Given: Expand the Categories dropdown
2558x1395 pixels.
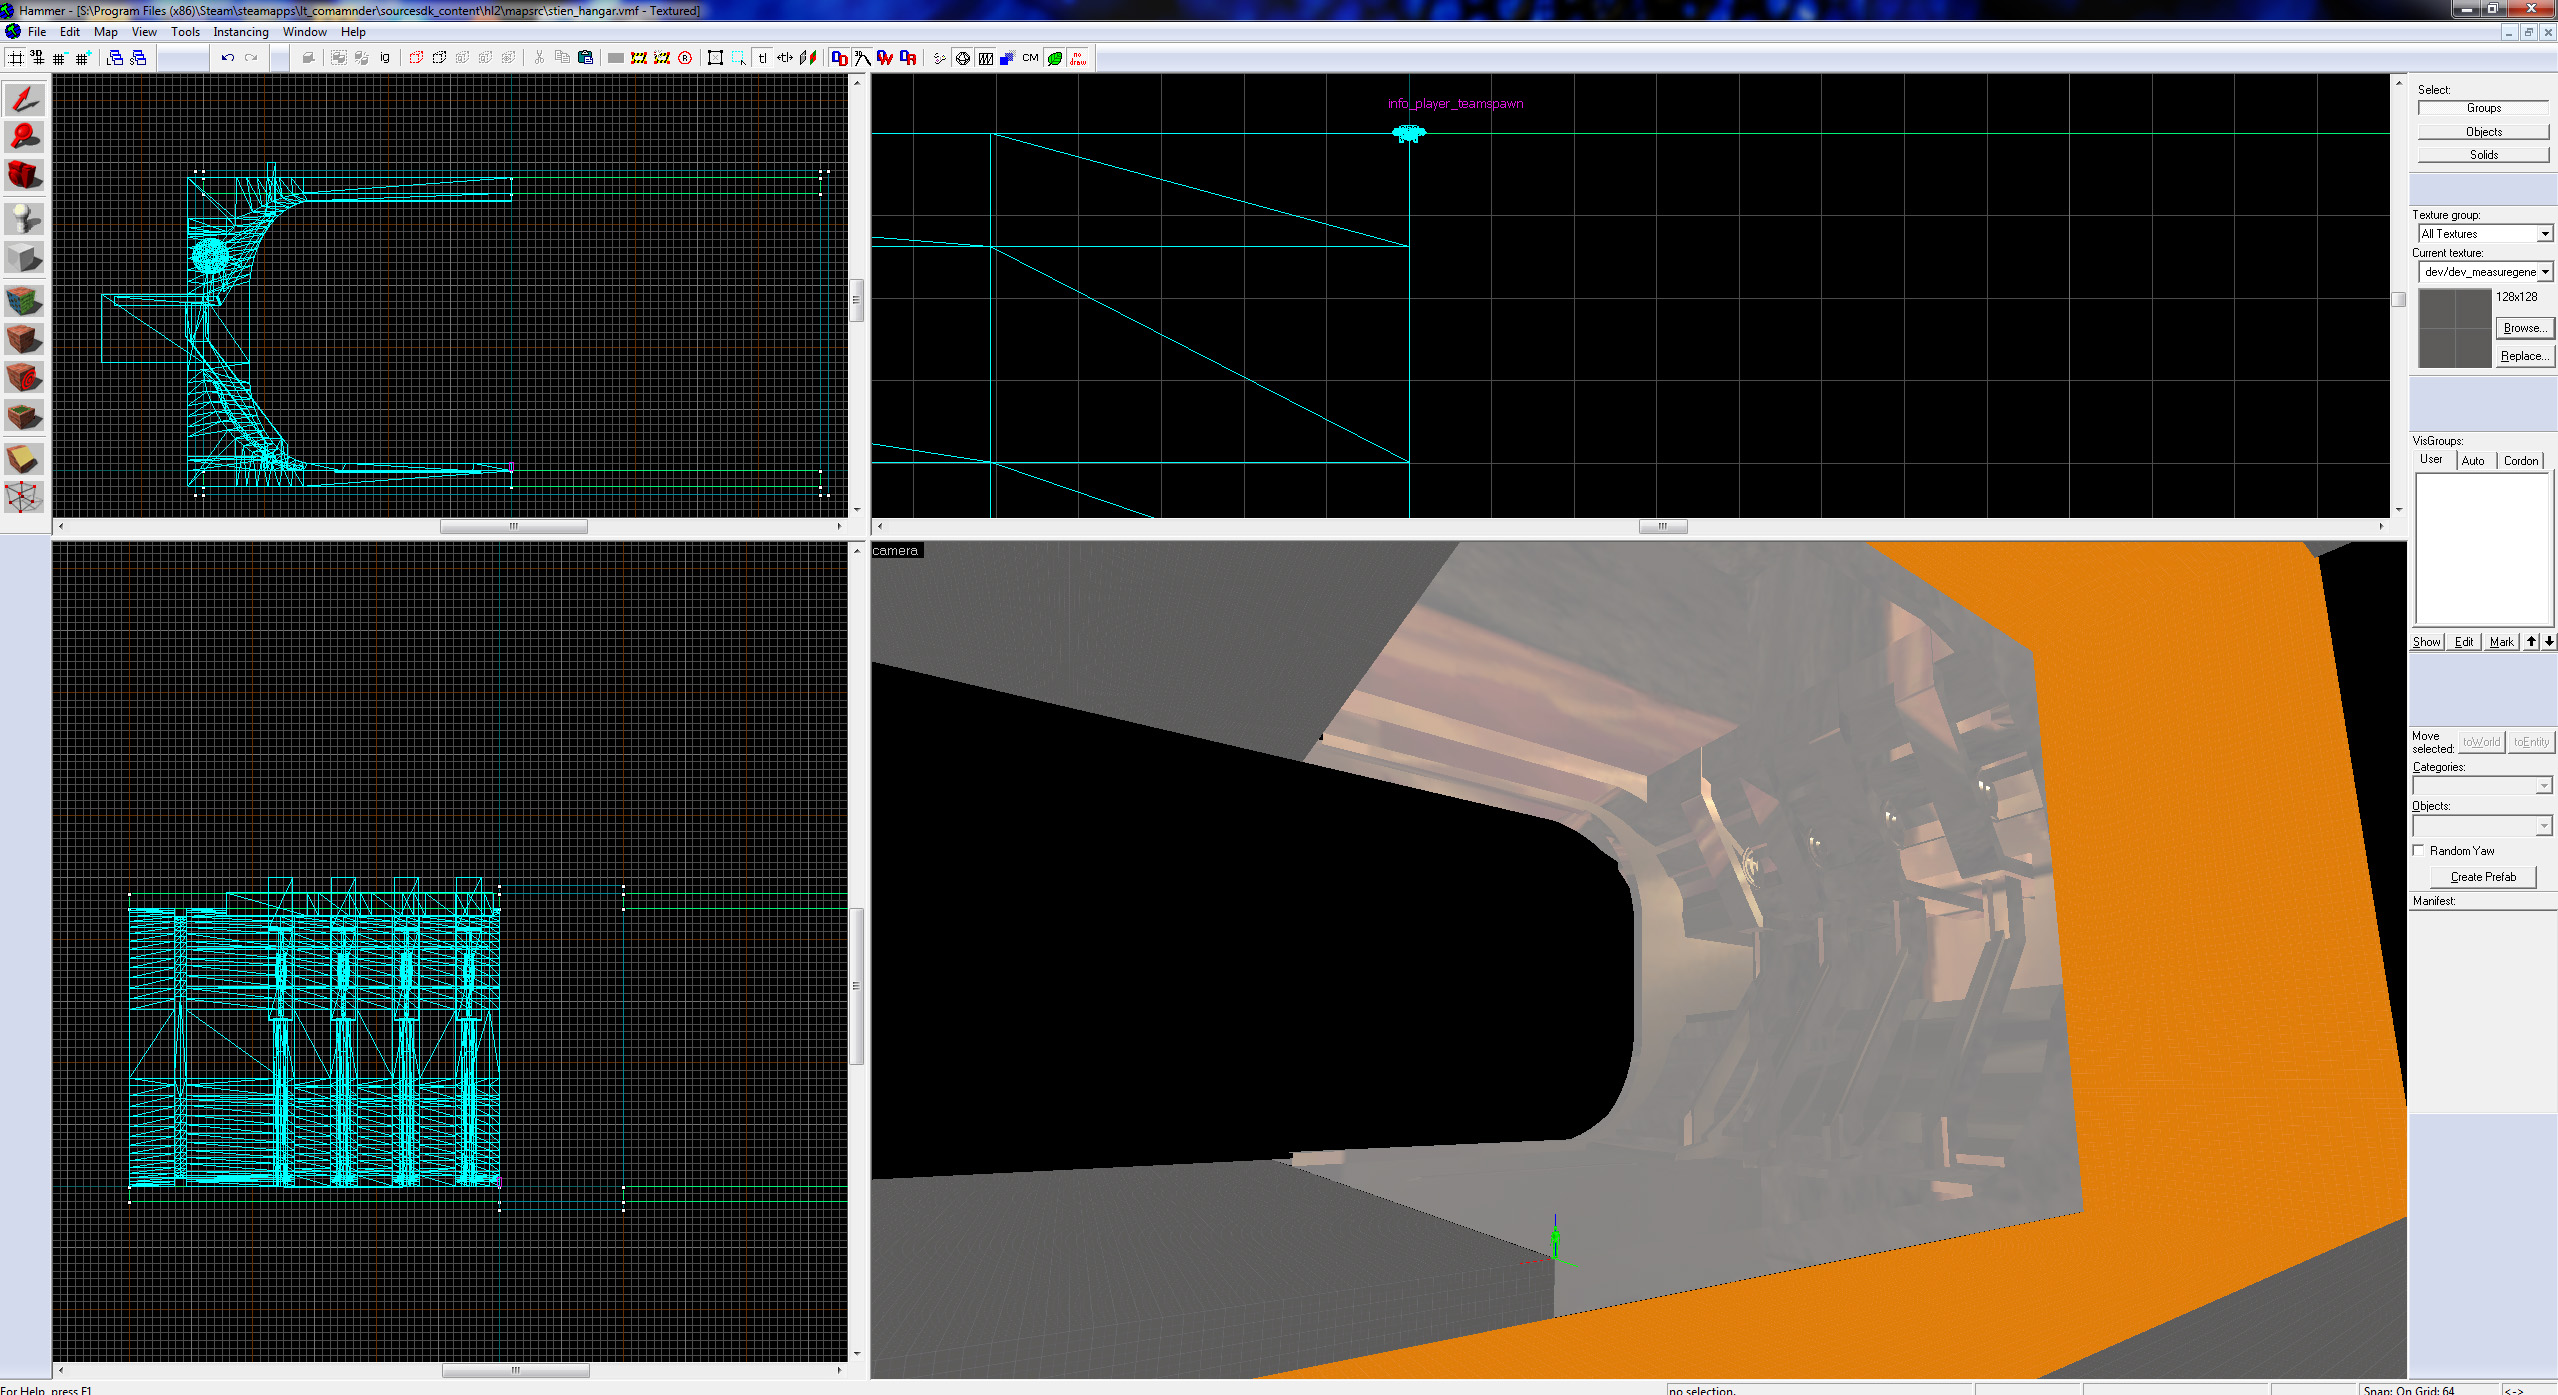Looking at the screenshot, I should point(2543,787).
